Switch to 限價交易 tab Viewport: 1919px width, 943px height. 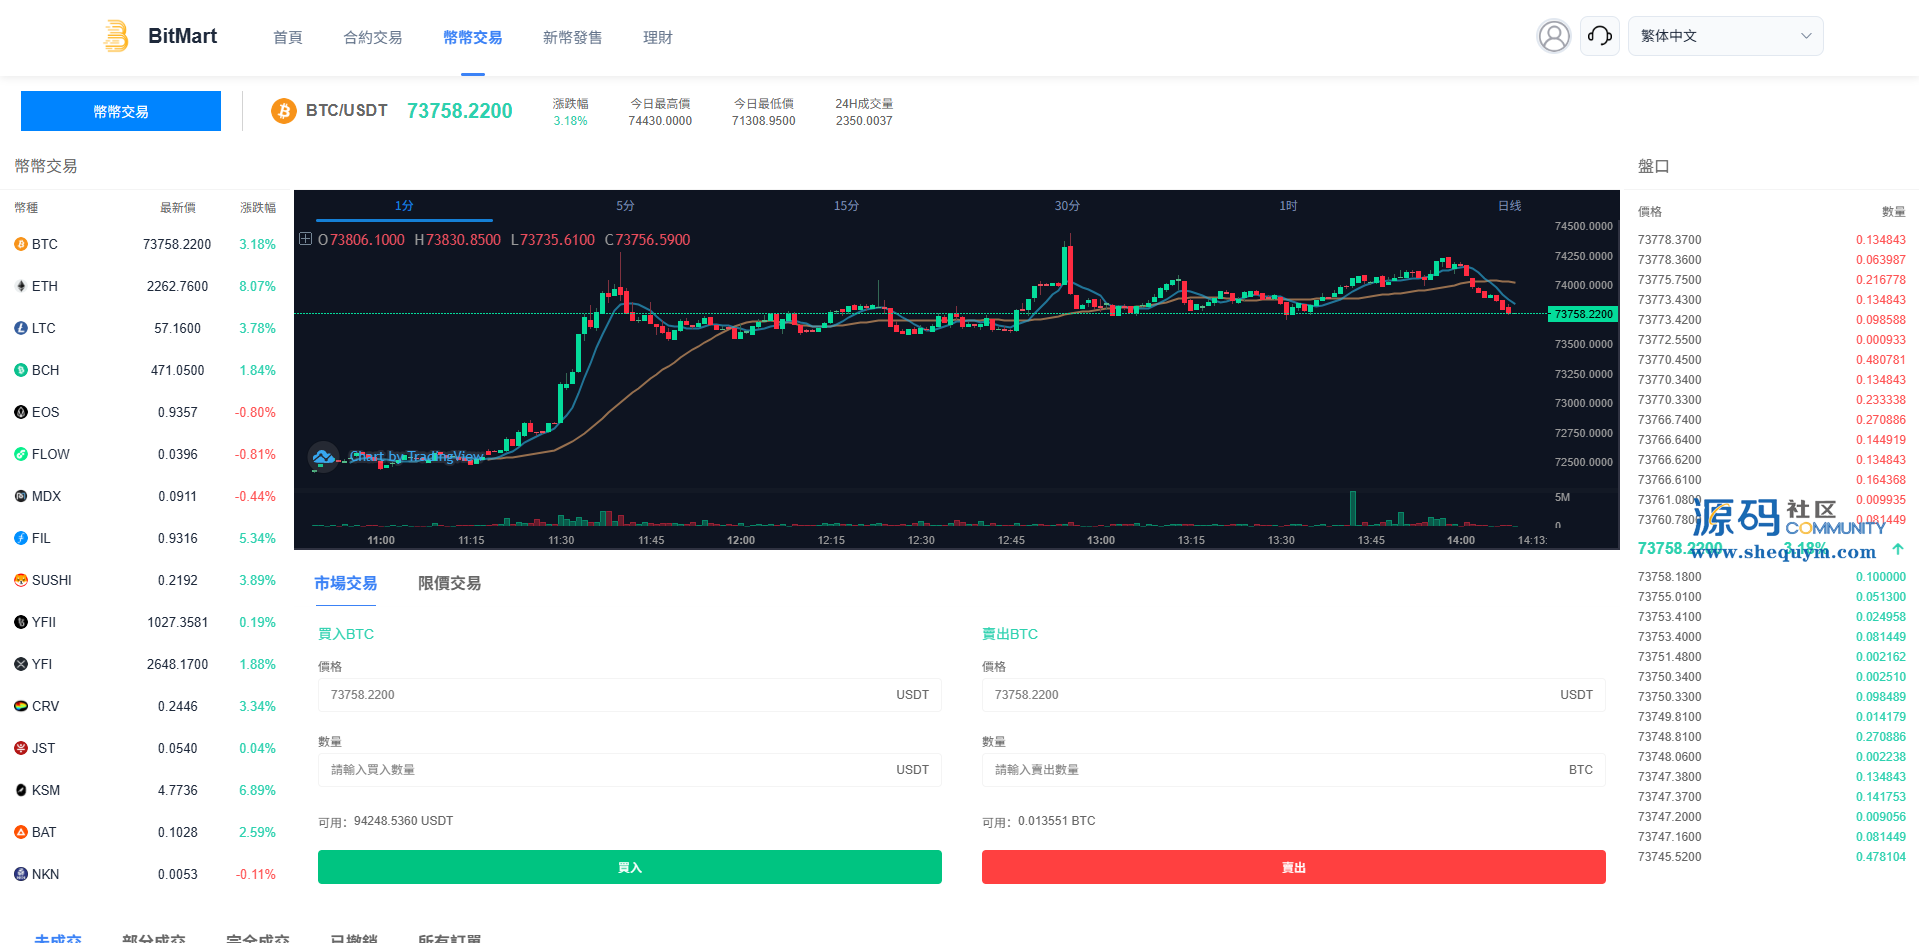(x=449, y=583)
